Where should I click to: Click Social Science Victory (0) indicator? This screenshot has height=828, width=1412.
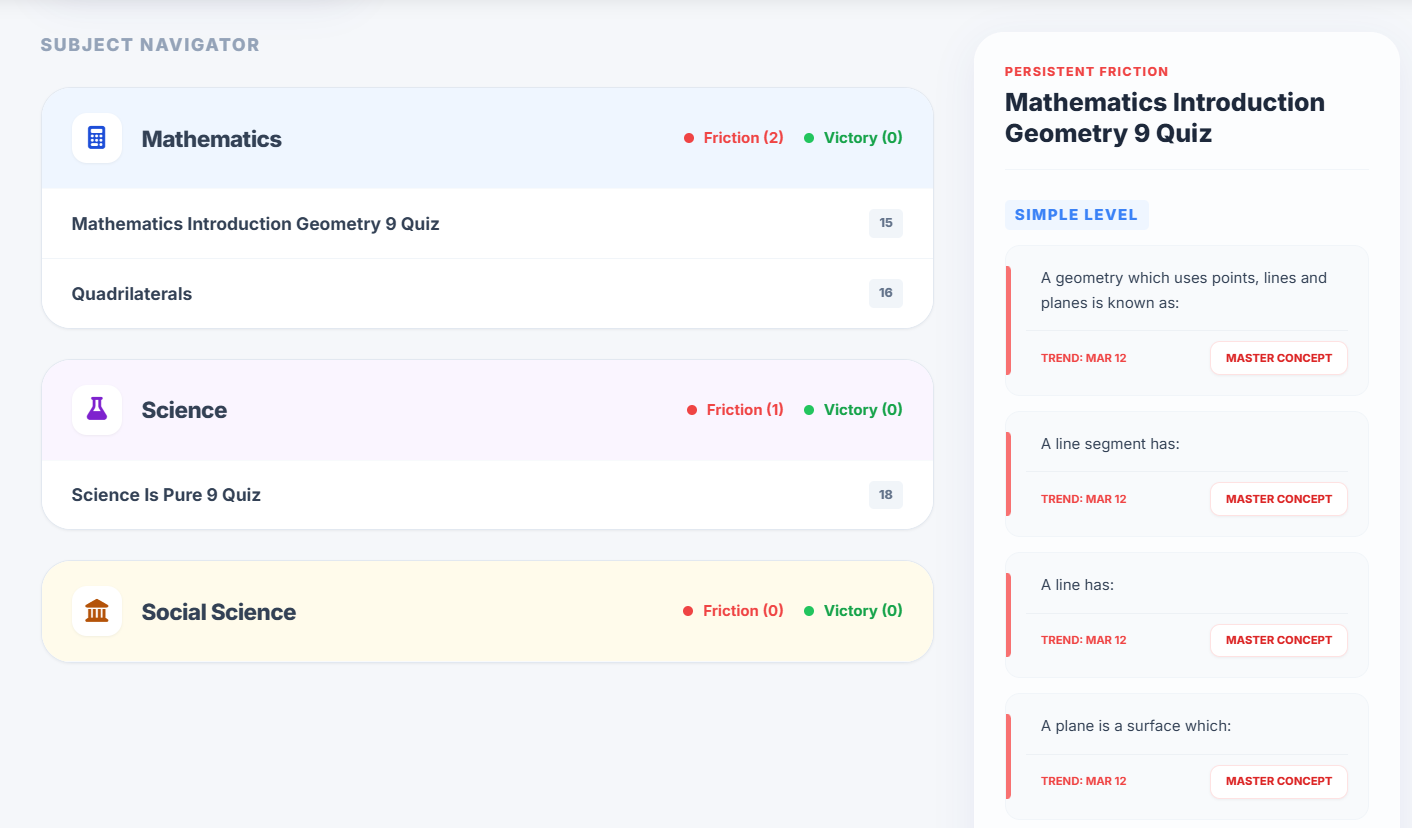[853, 611]
